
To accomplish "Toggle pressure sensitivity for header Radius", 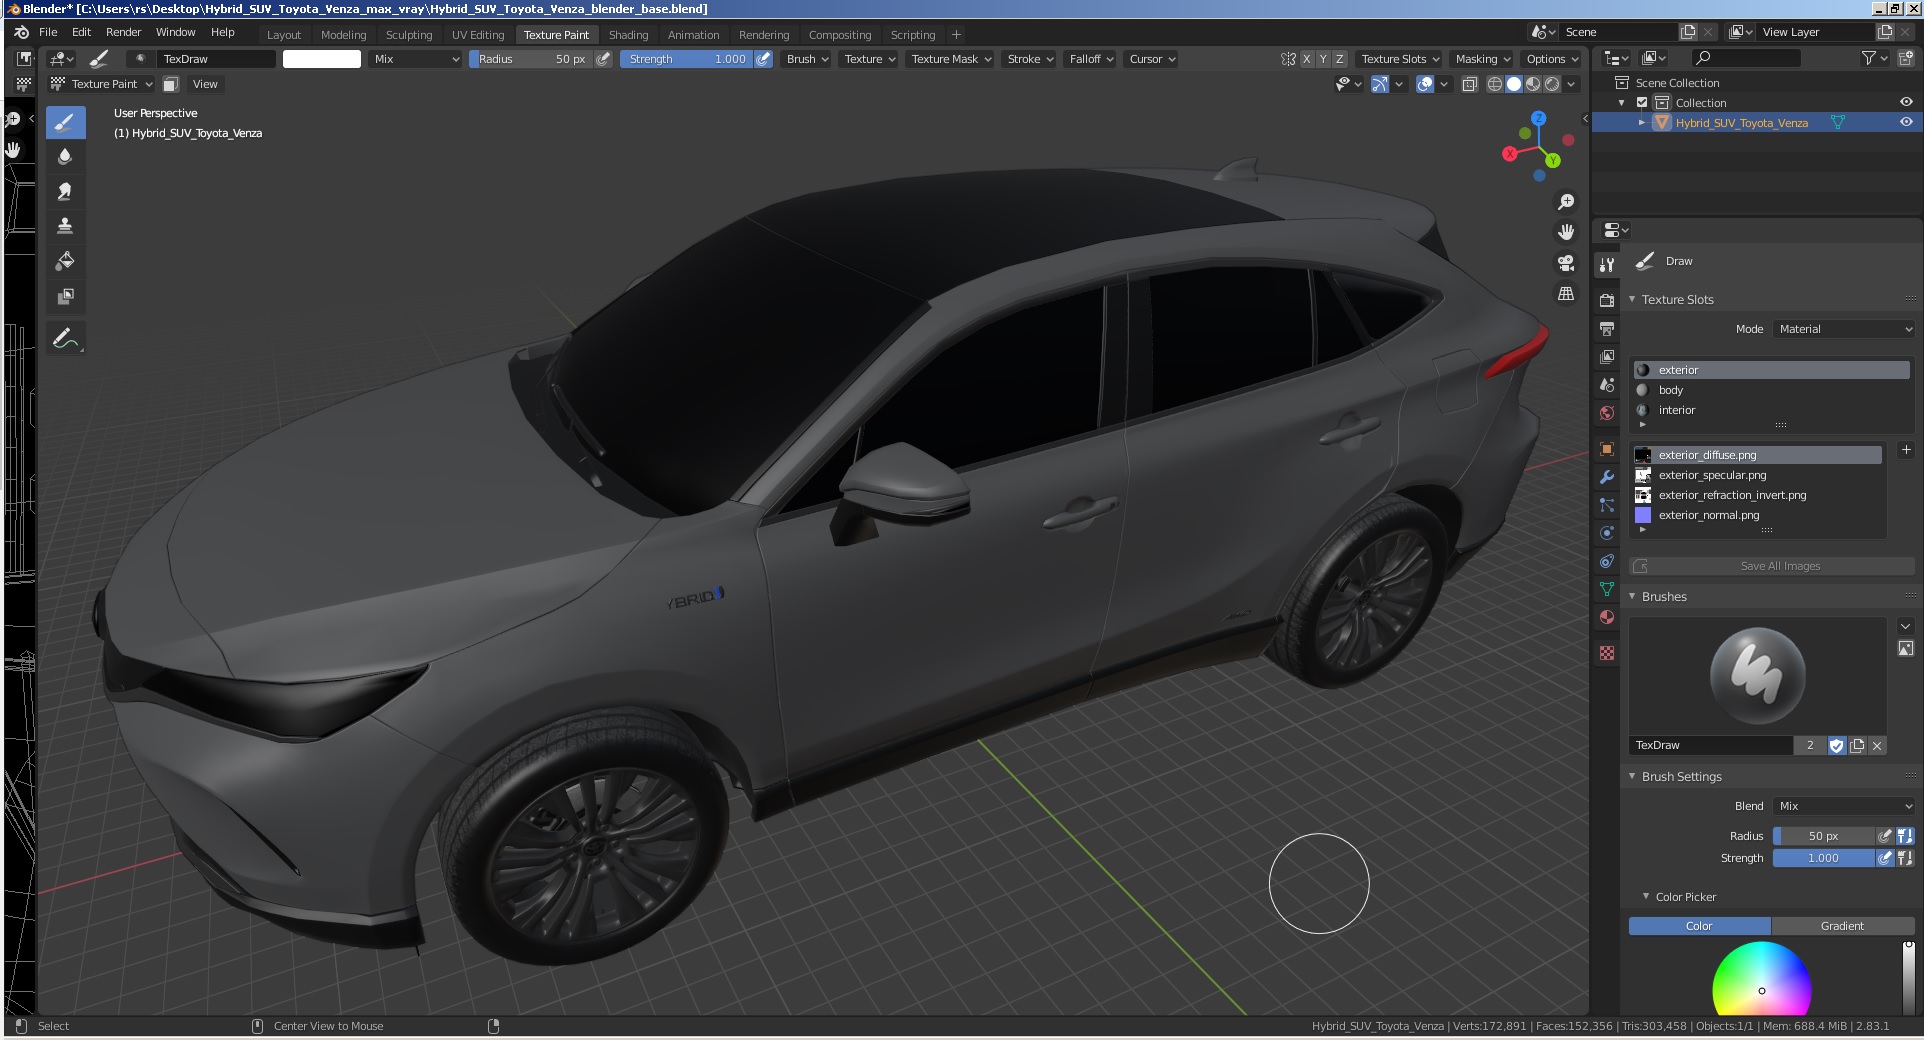I will click(x=603, y=59).
